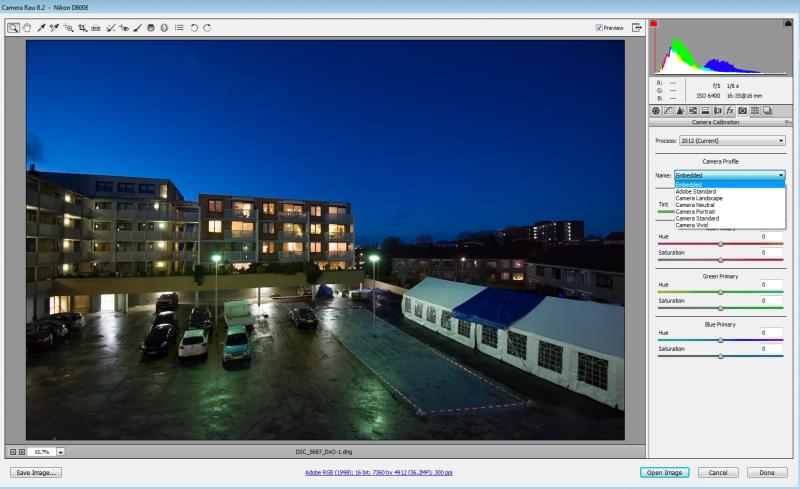
Task: Click the Cancel button
Action: (x=718, y=473)
